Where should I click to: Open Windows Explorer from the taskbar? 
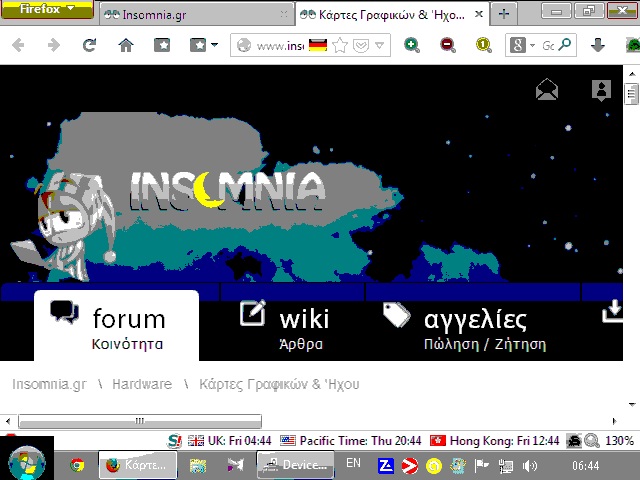(198, 465)
